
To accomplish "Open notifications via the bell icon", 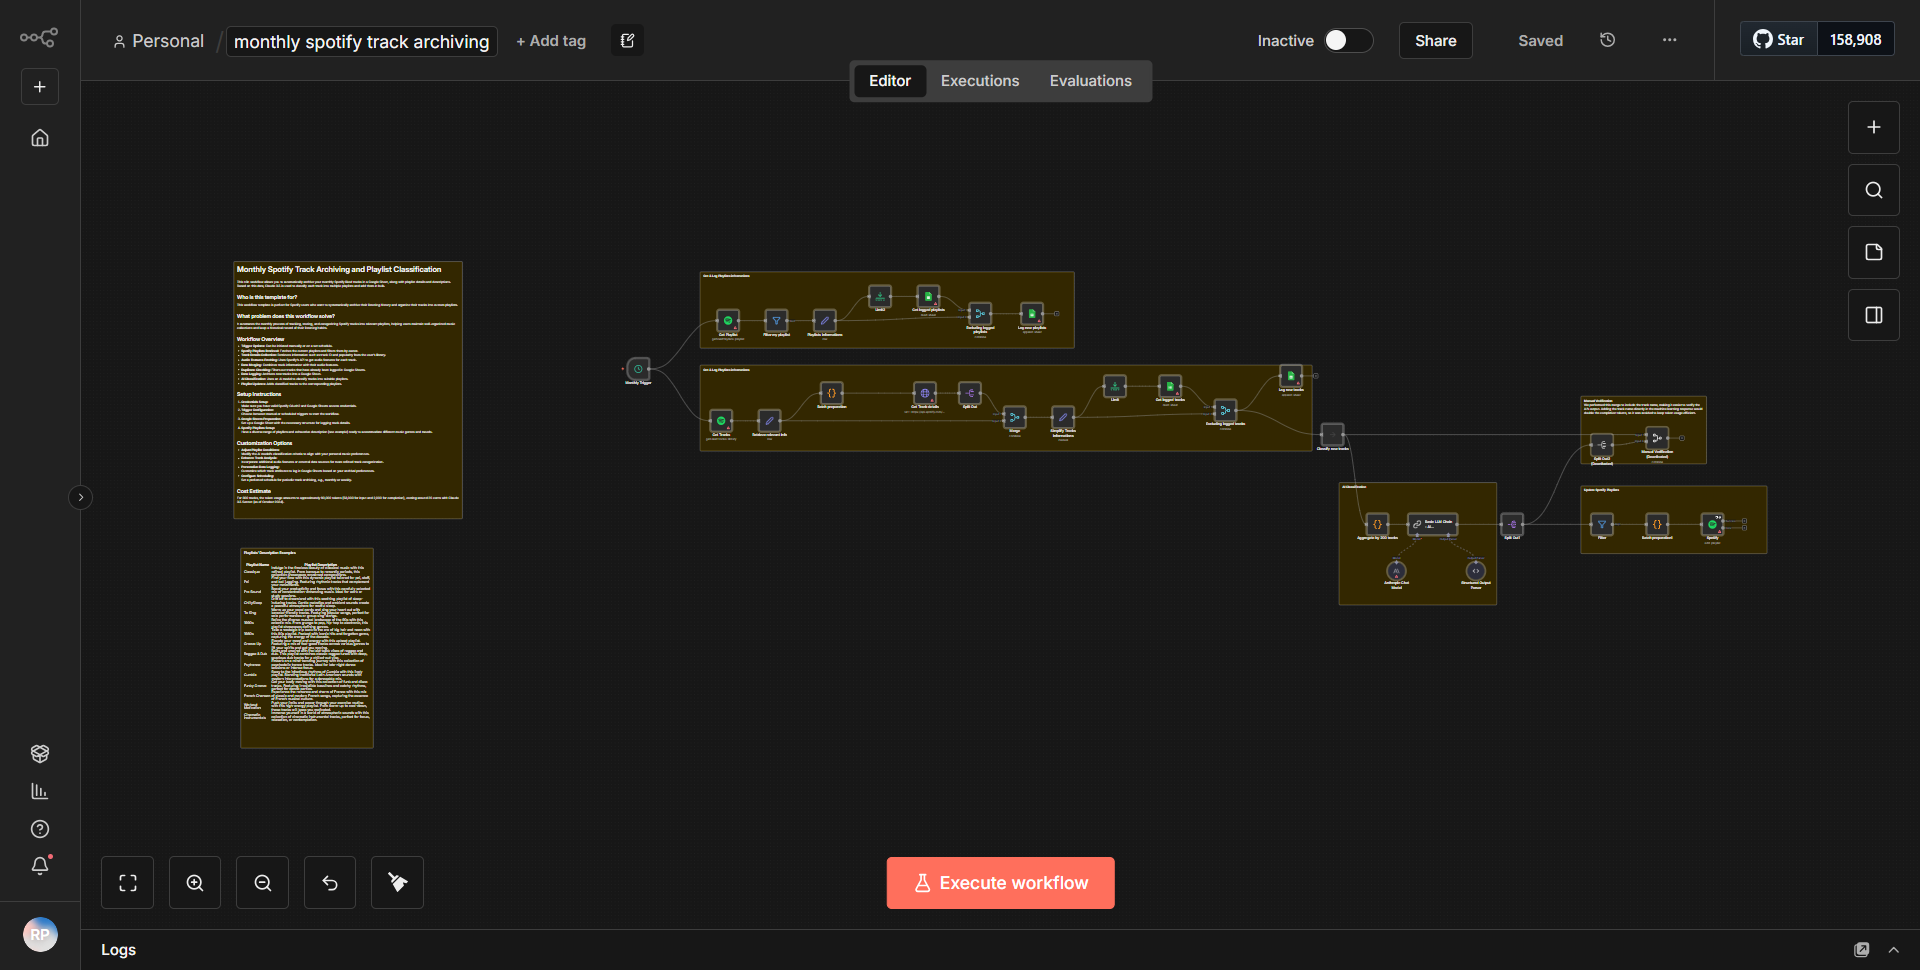I will 40,866.
